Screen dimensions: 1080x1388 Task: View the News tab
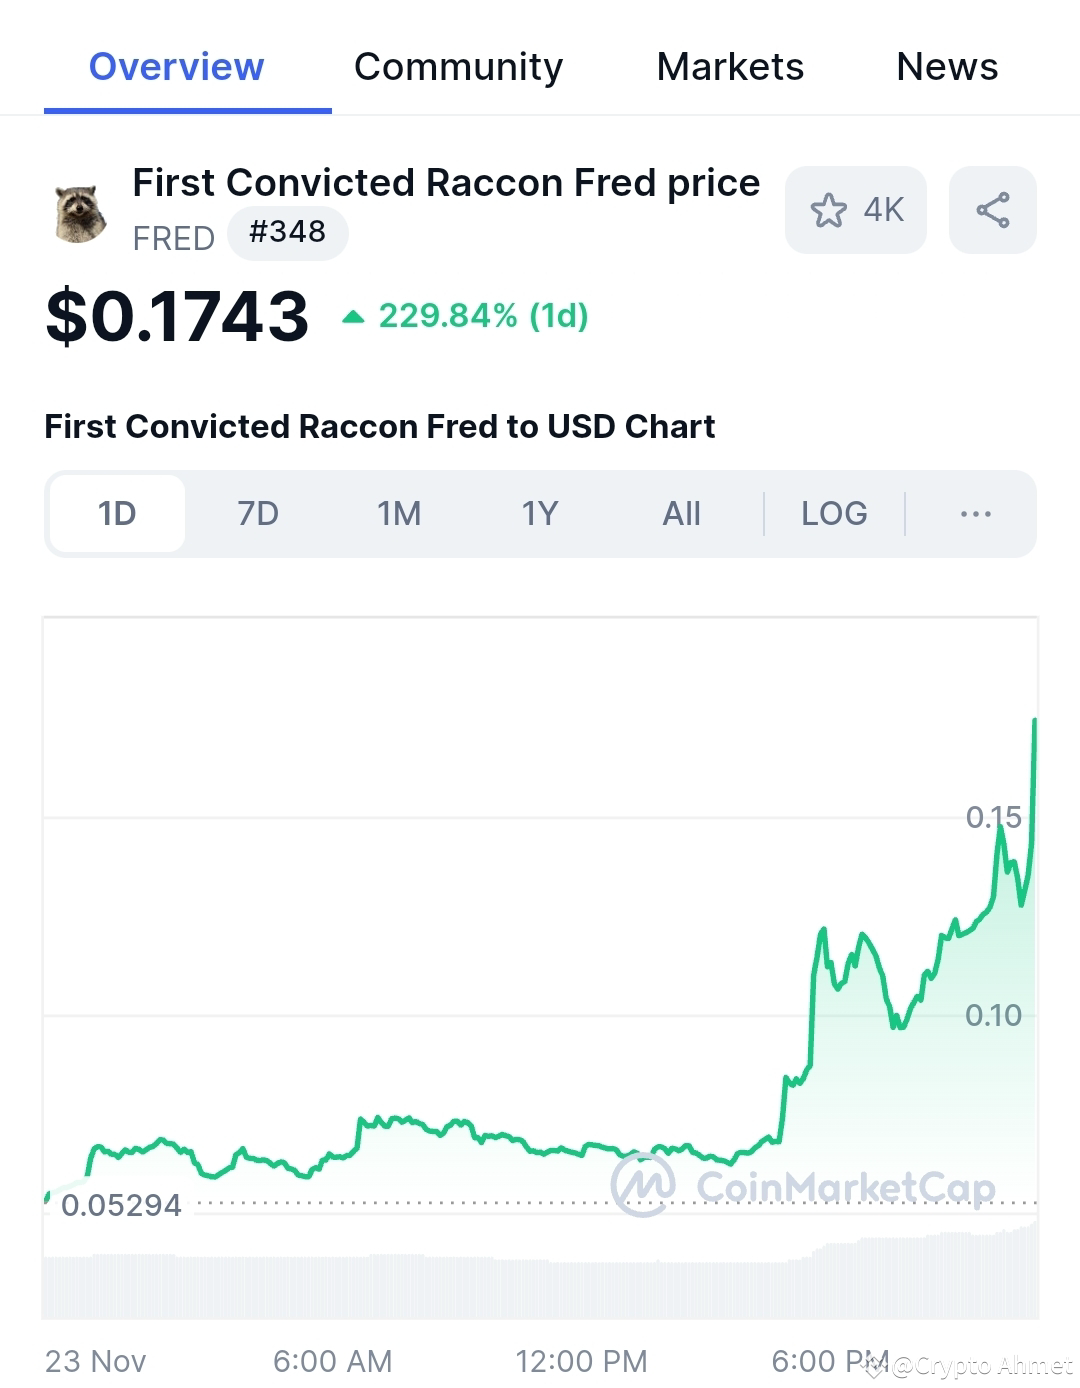946,66
